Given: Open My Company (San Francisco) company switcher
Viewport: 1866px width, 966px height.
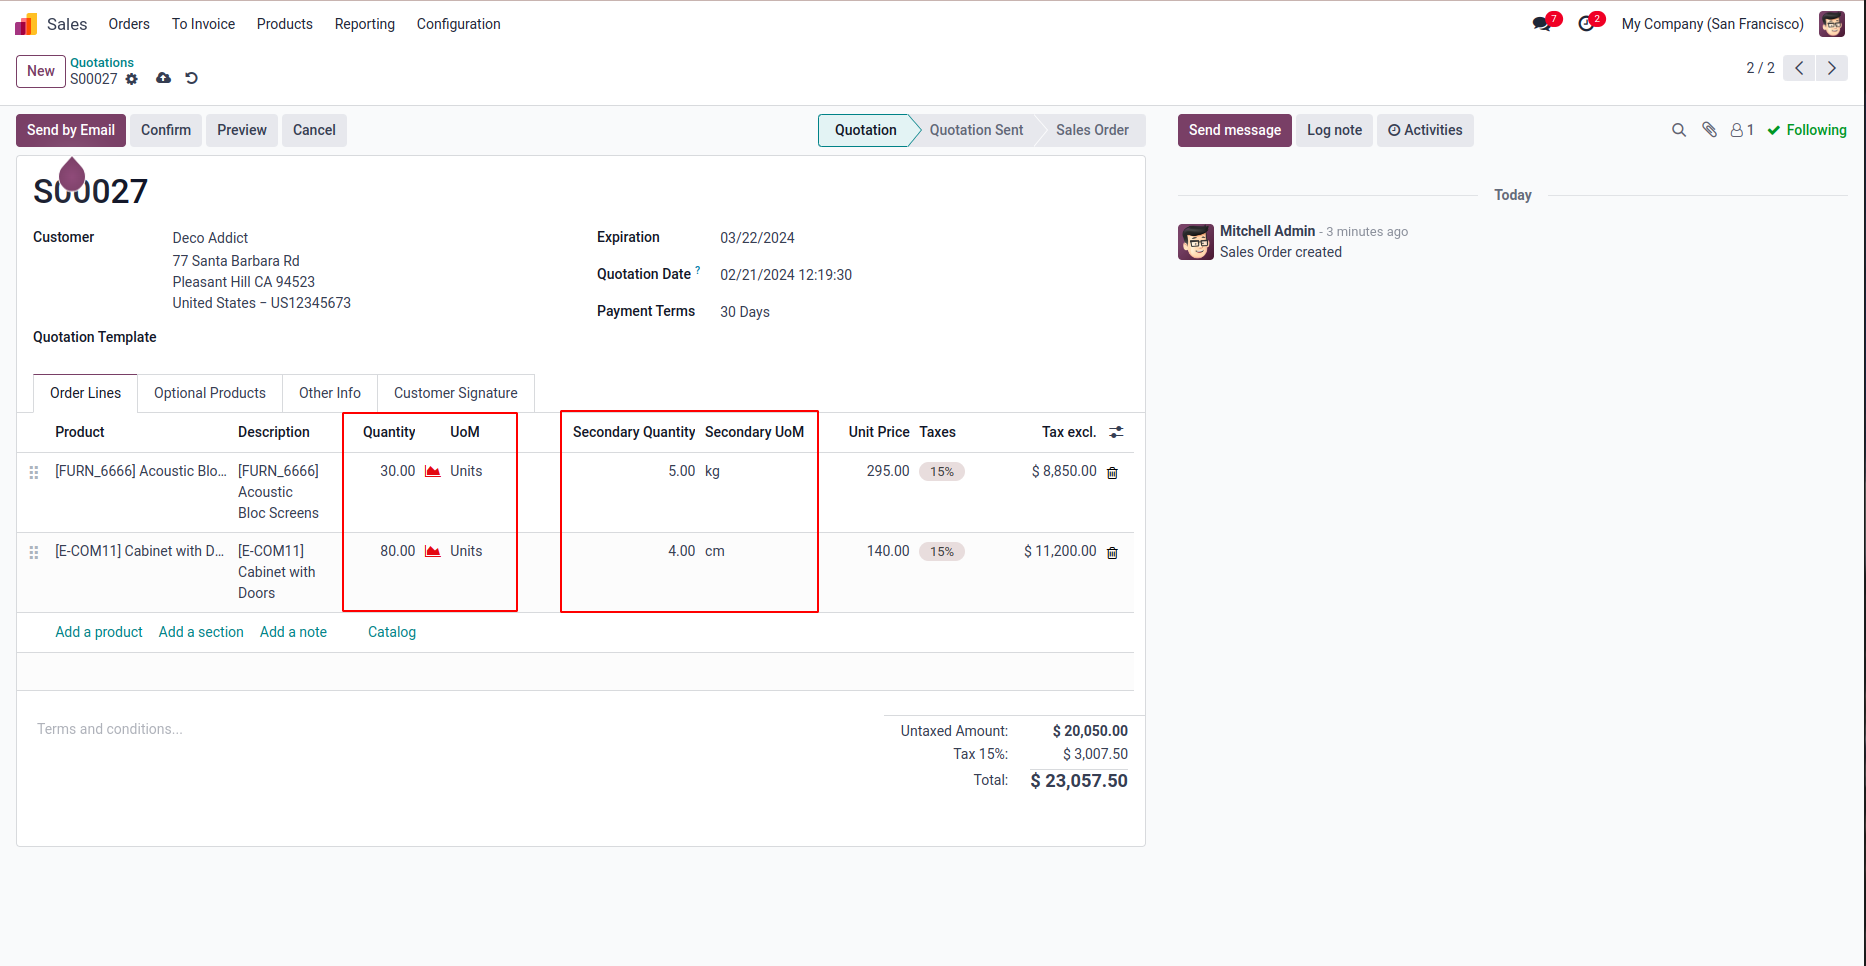Looking at the screenshot, I should coord(1712,24).
